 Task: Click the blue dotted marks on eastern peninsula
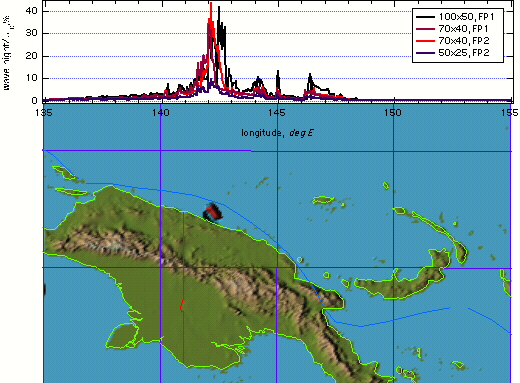click(x=318, y=295)
